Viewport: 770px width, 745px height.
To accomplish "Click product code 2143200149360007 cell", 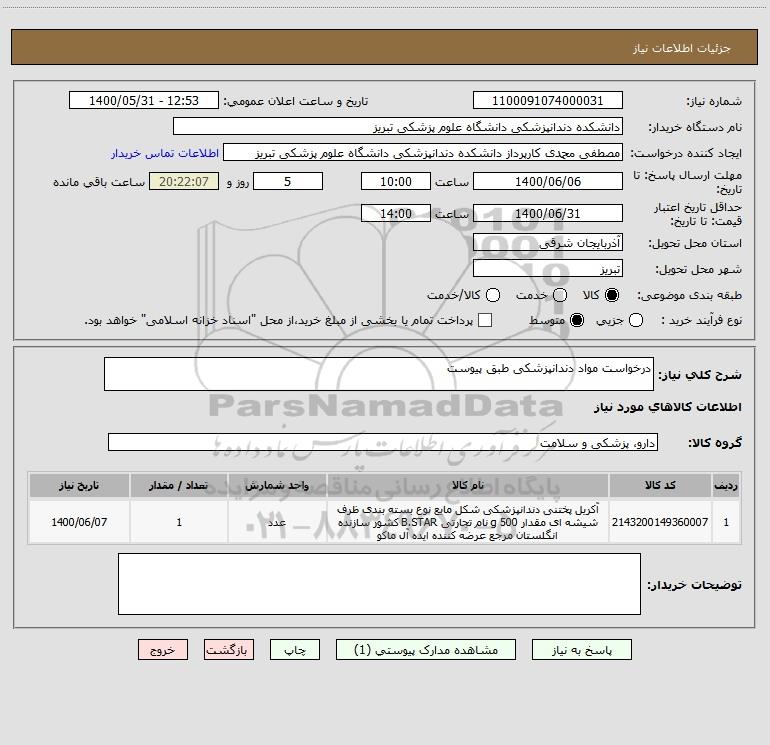I will tap(660, 522).
